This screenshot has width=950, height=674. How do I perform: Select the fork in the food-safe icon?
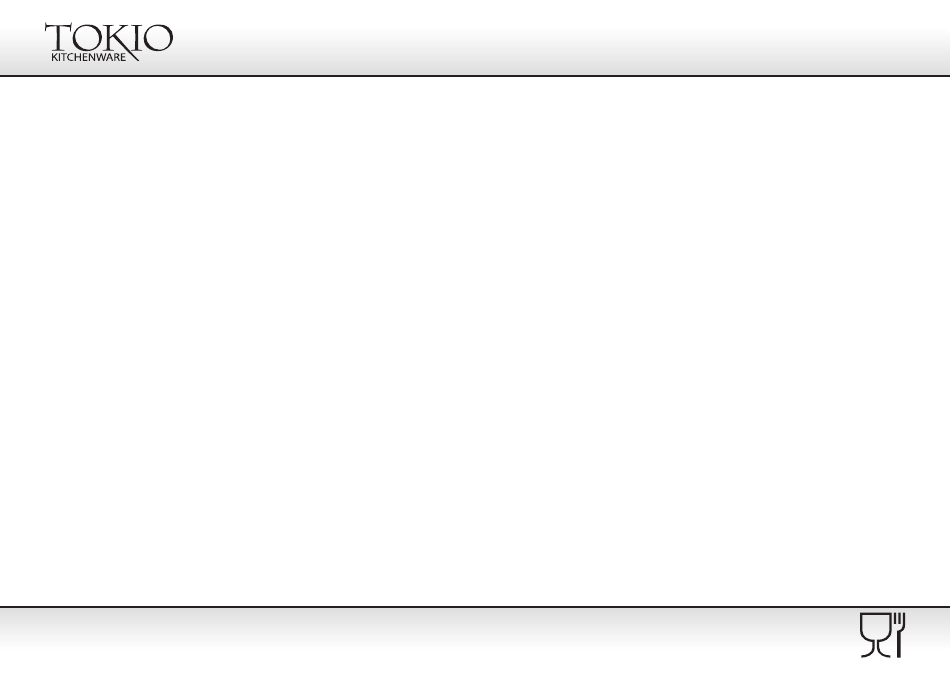[x=899, y=635]
